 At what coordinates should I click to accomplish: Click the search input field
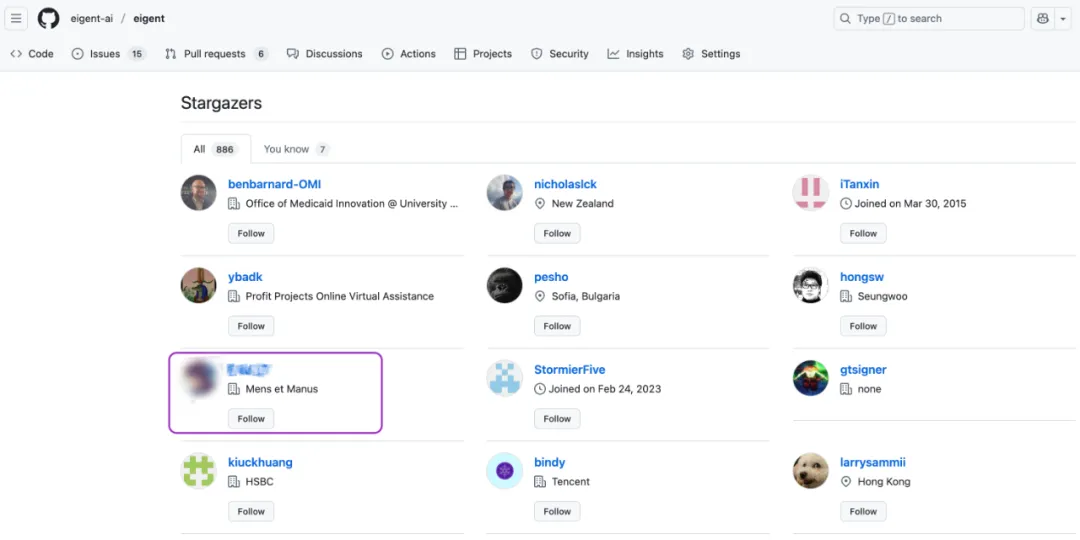pos(929,19)
